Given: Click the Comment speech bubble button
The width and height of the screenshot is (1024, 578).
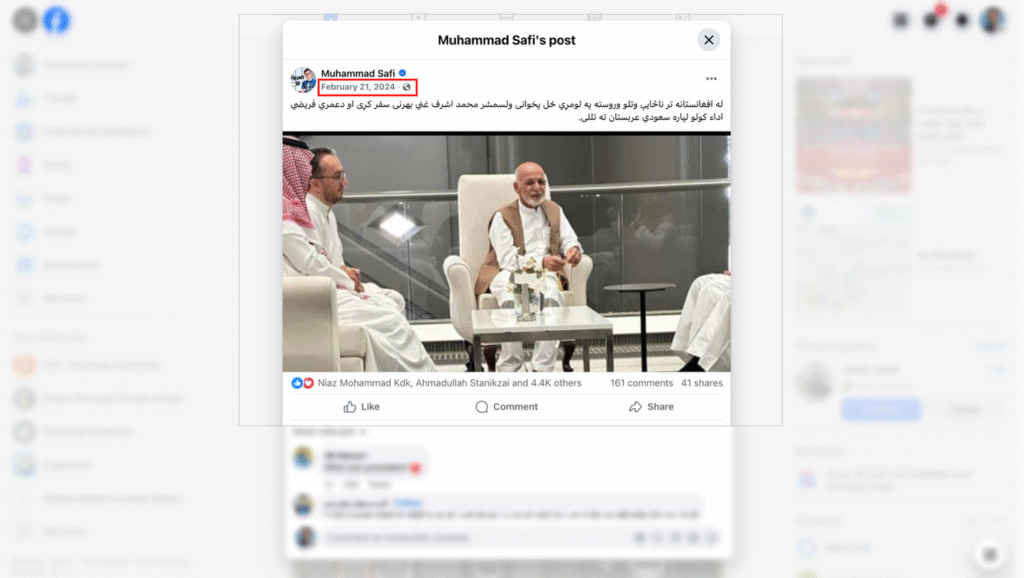Looking at the screenshot, I should pyautogui.click(x=507, y=407).
